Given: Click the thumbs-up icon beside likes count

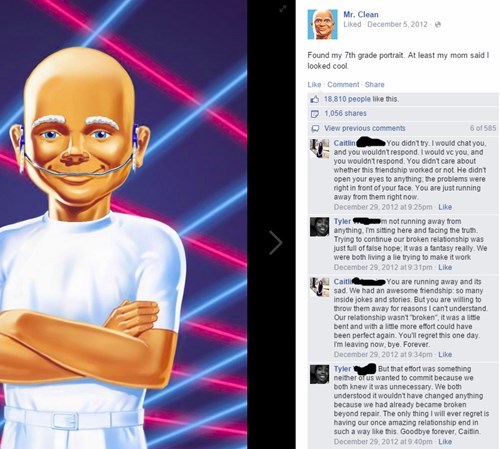Looking at the screenshot, I should 315,99.
